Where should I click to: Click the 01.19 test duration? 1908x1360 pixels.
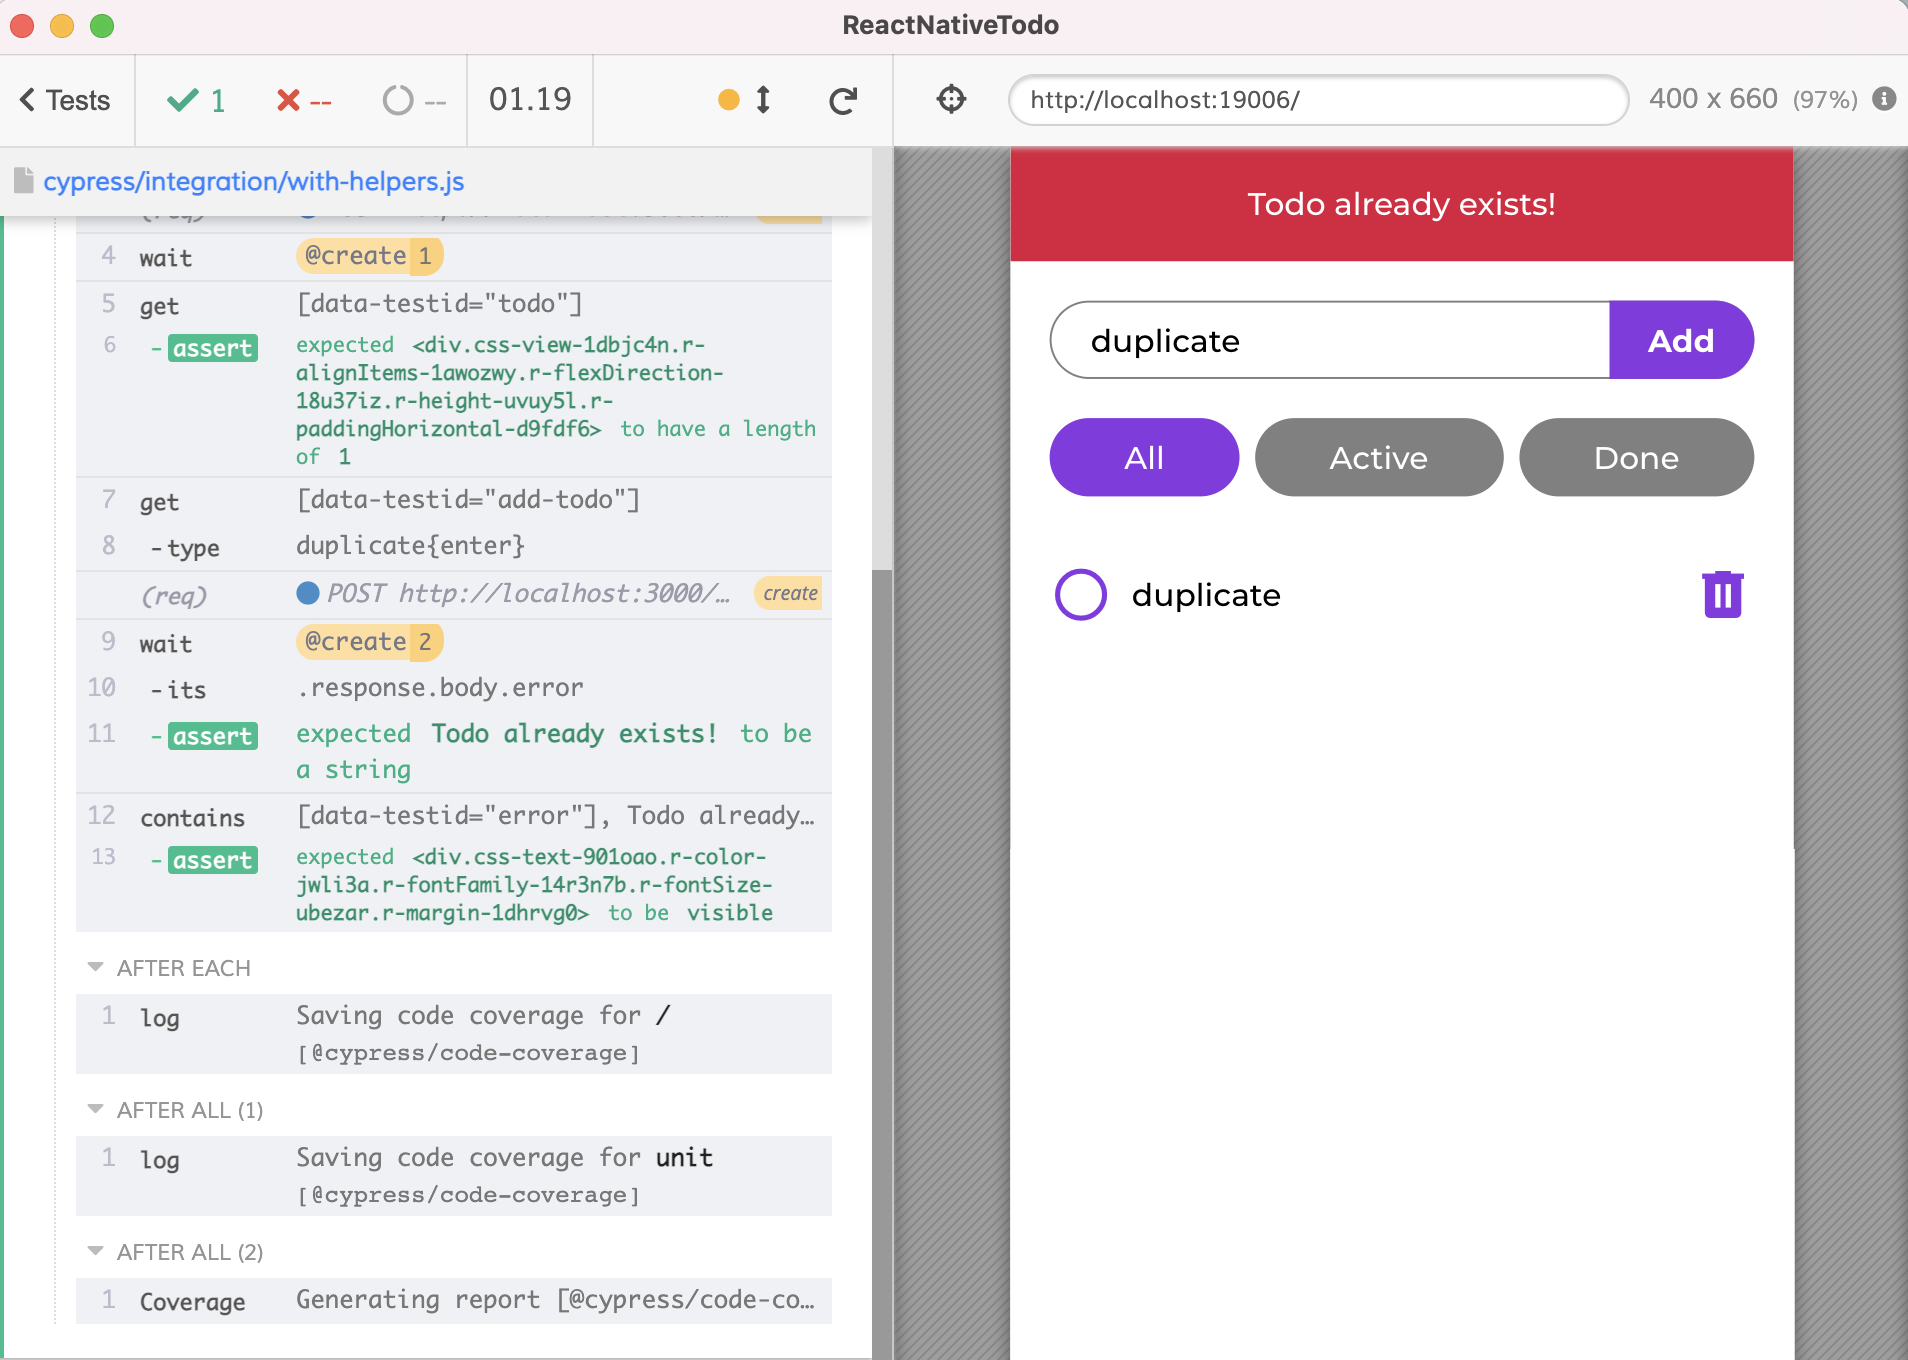point(530,100)
